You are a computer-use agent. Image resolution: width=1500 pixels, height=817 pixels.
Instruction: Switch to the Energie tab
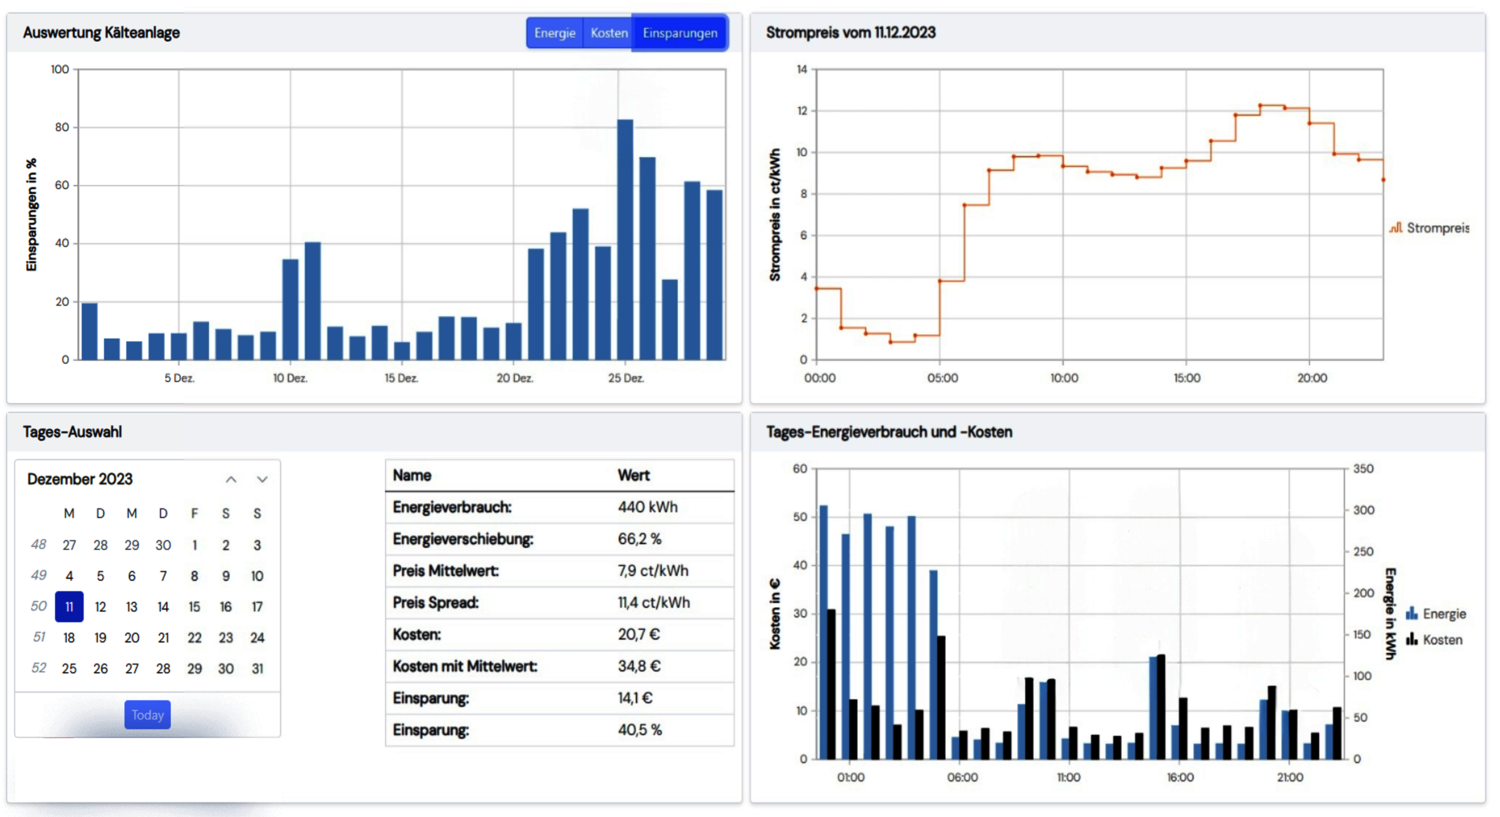[x=554, y=33]
